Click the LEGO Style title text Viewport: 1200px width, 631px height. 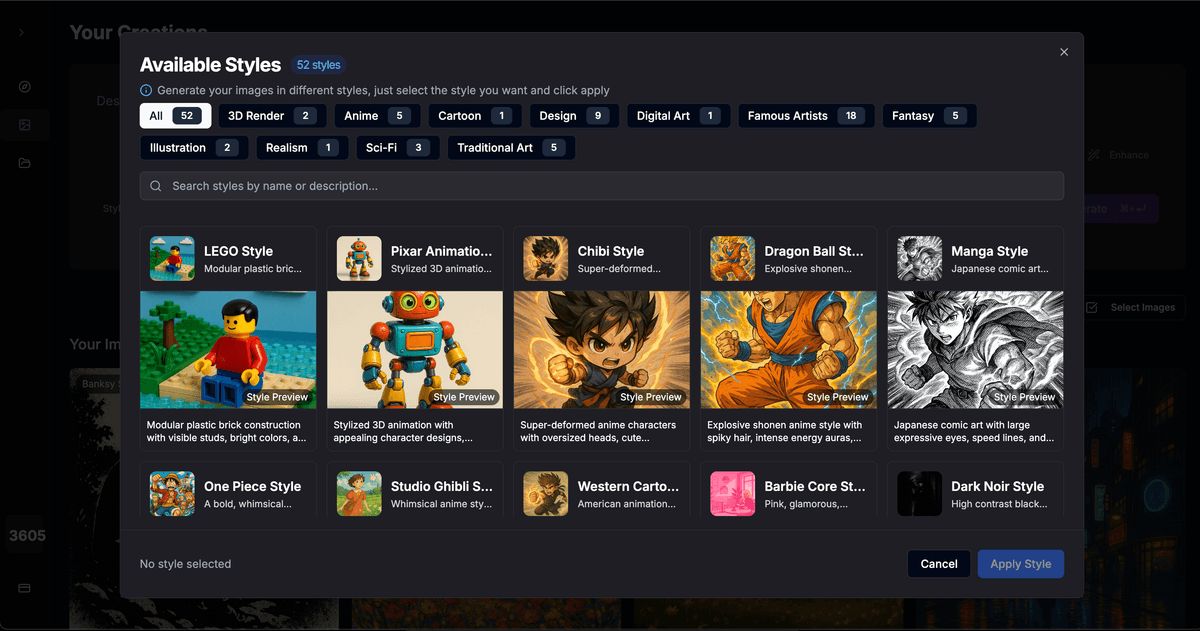pyautogui.click(x=238, y=251)
